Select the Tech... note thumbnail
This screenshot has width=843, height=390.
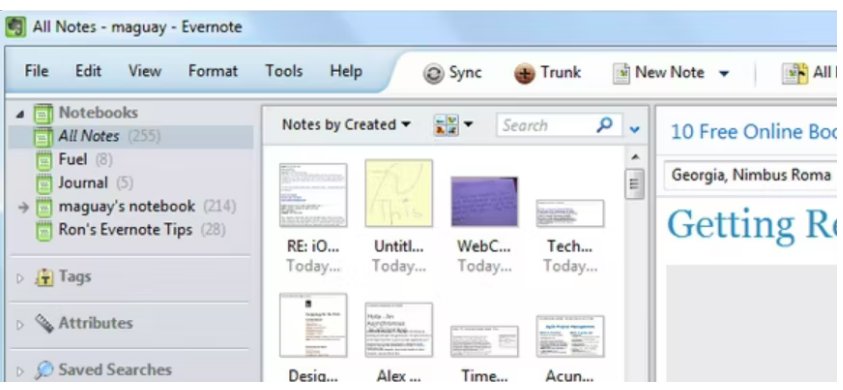[x=570, y=213]
